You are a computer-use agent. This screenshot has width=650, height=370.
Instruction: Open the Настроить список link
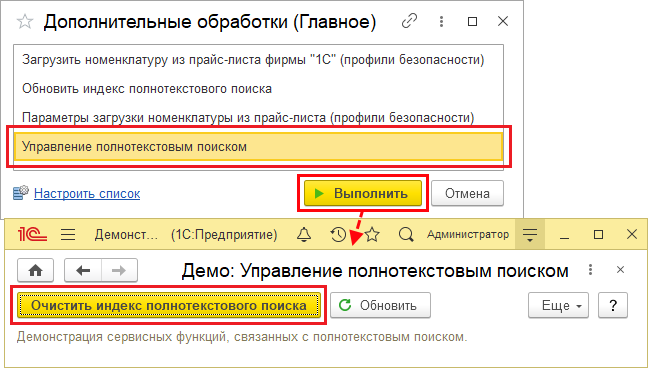point(87,193)
